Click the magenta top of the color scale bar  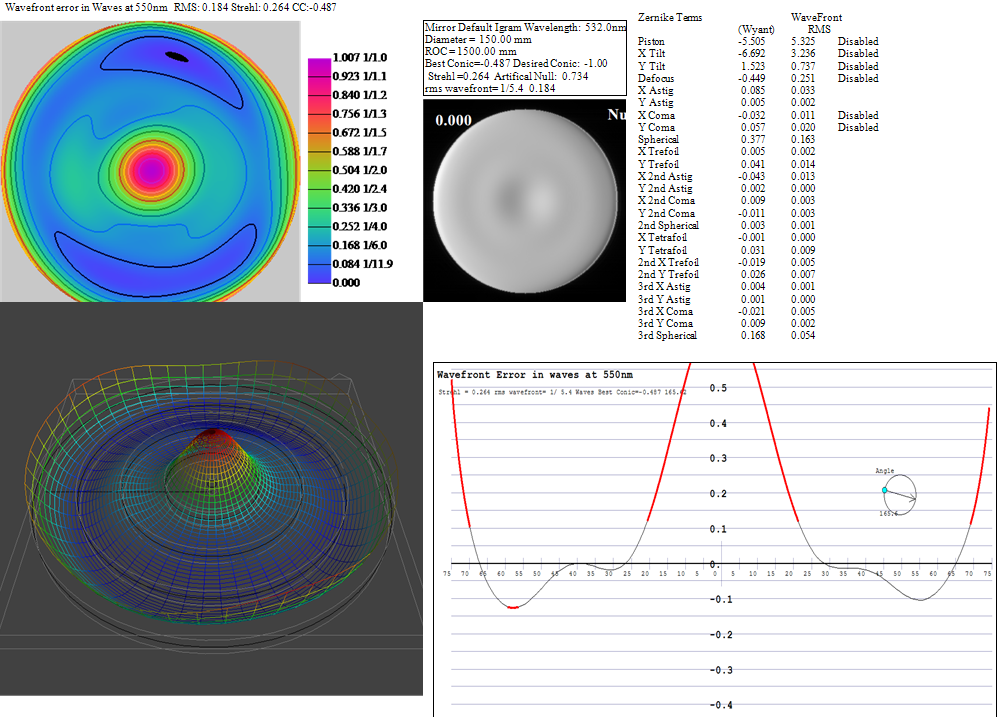319,64
